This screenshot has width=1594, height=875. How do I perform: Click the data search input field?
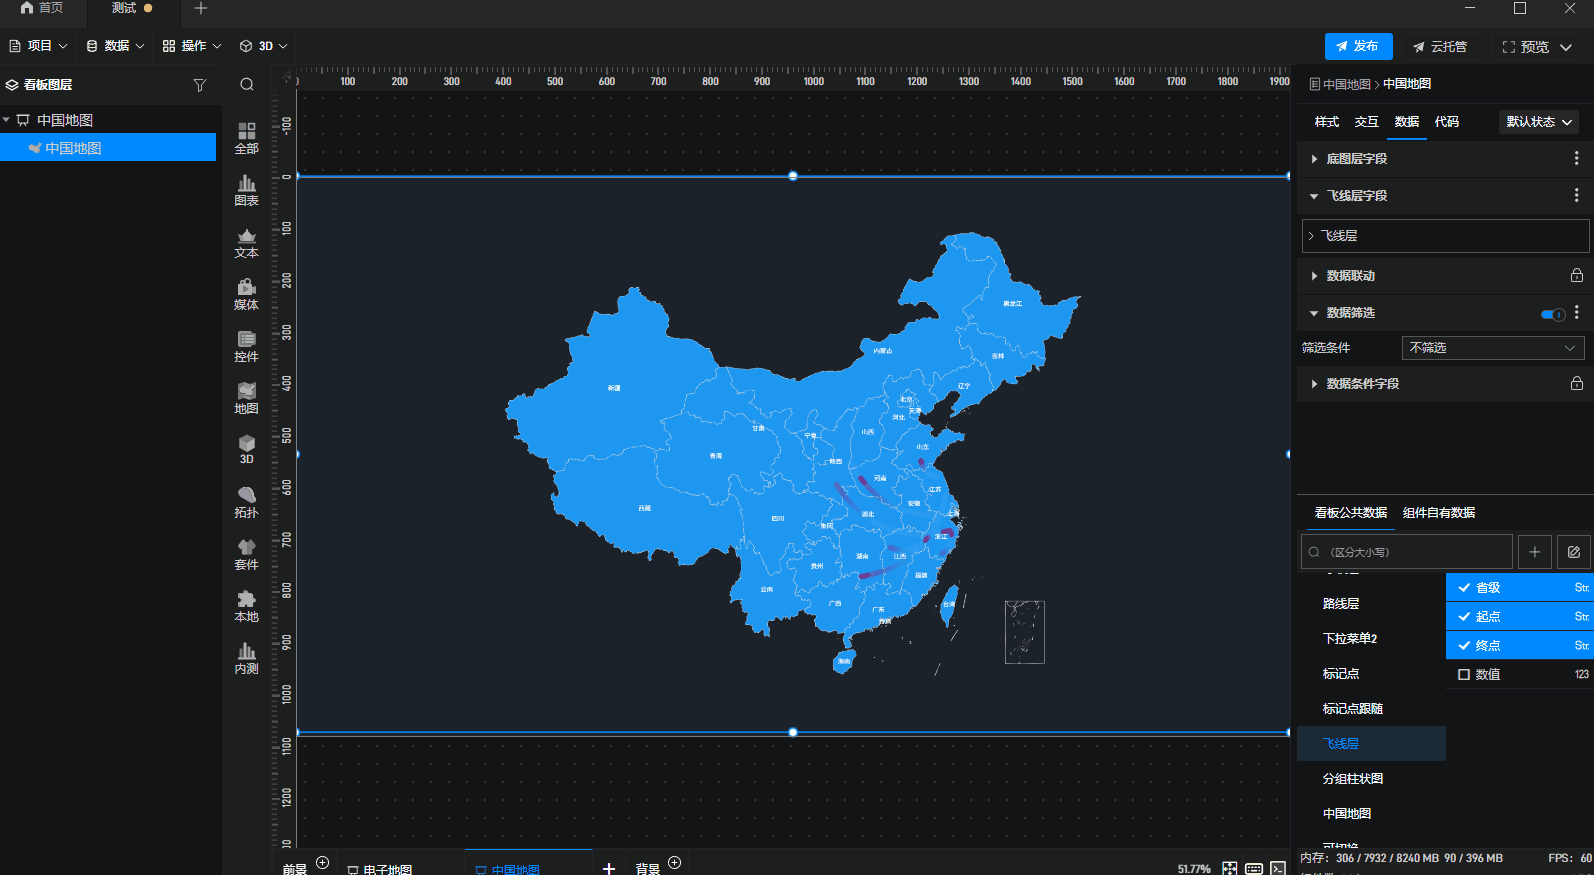tap(1407, 552)
